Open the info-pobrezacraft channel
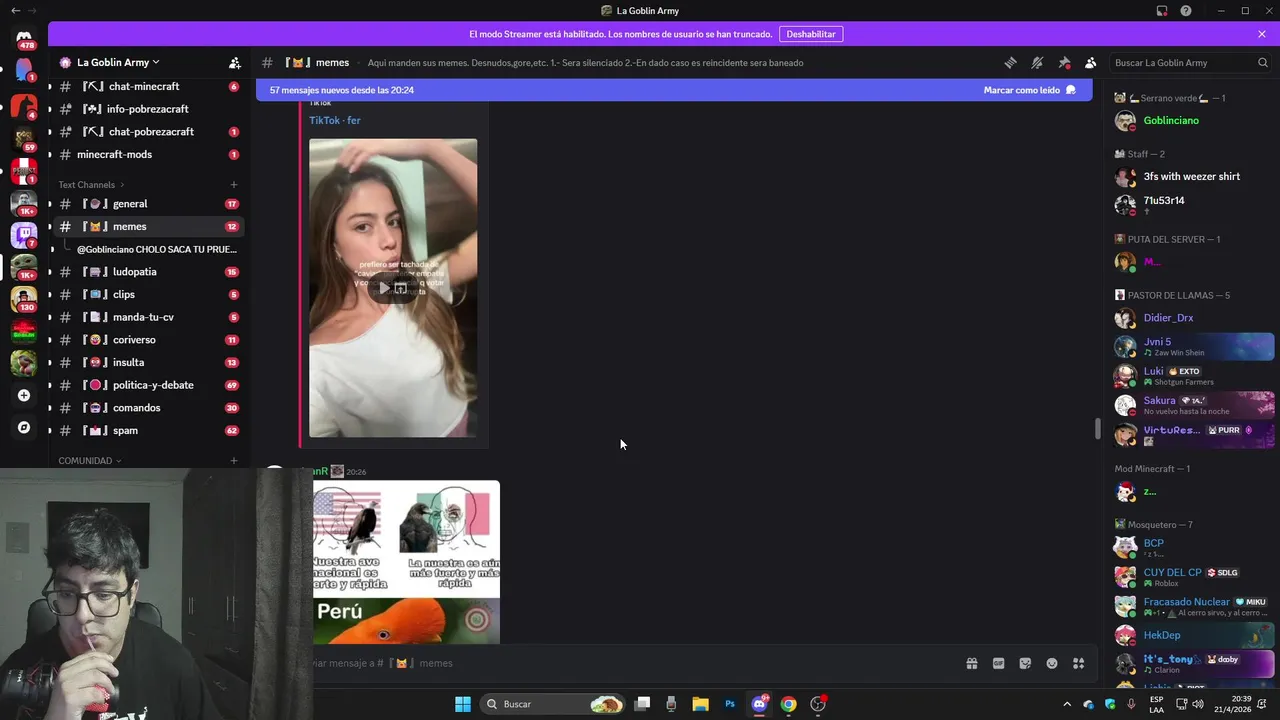Viewport: 1280px width, 720px height. pos(148,109)
